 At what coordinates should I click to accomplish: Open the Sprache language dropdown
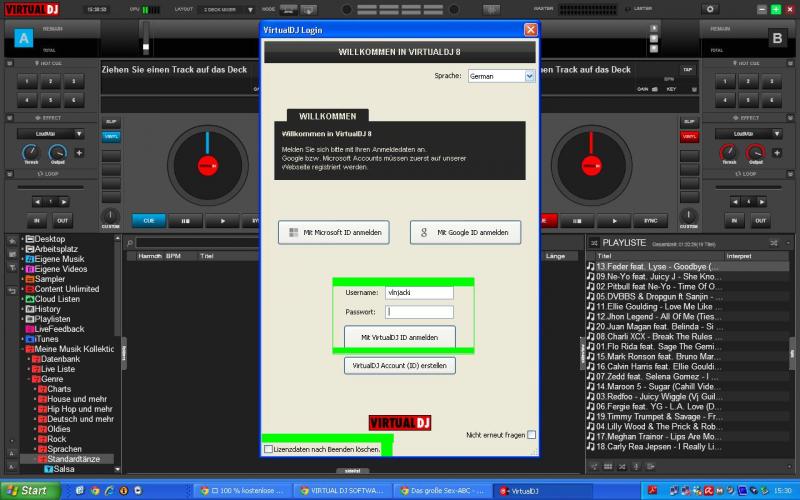click(x=501, y=75)
